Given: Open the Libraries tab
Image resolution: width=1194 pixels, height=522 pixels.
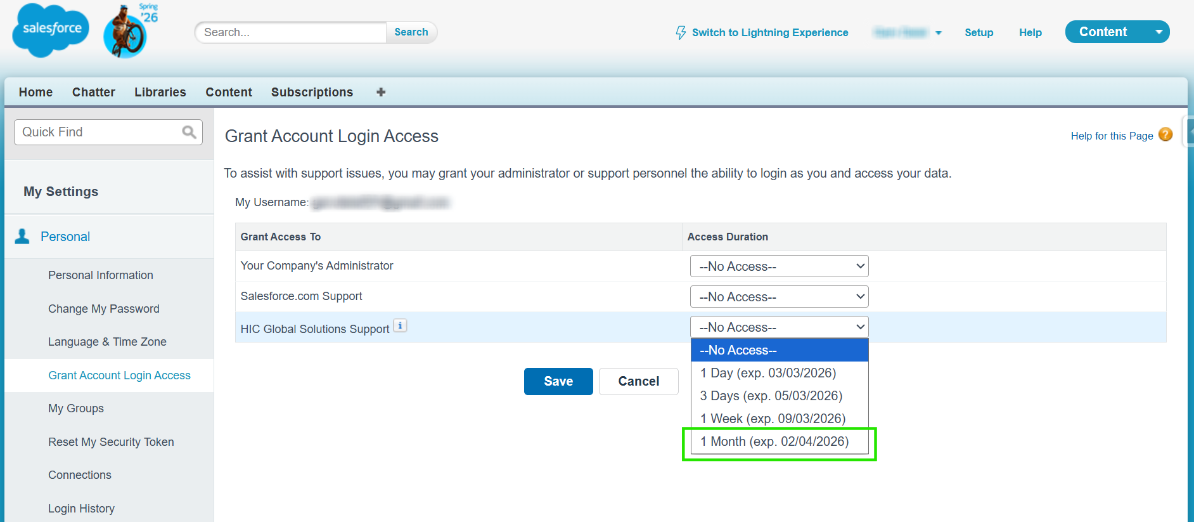Looking at the screenshot, I should click(x=160, y=92).
